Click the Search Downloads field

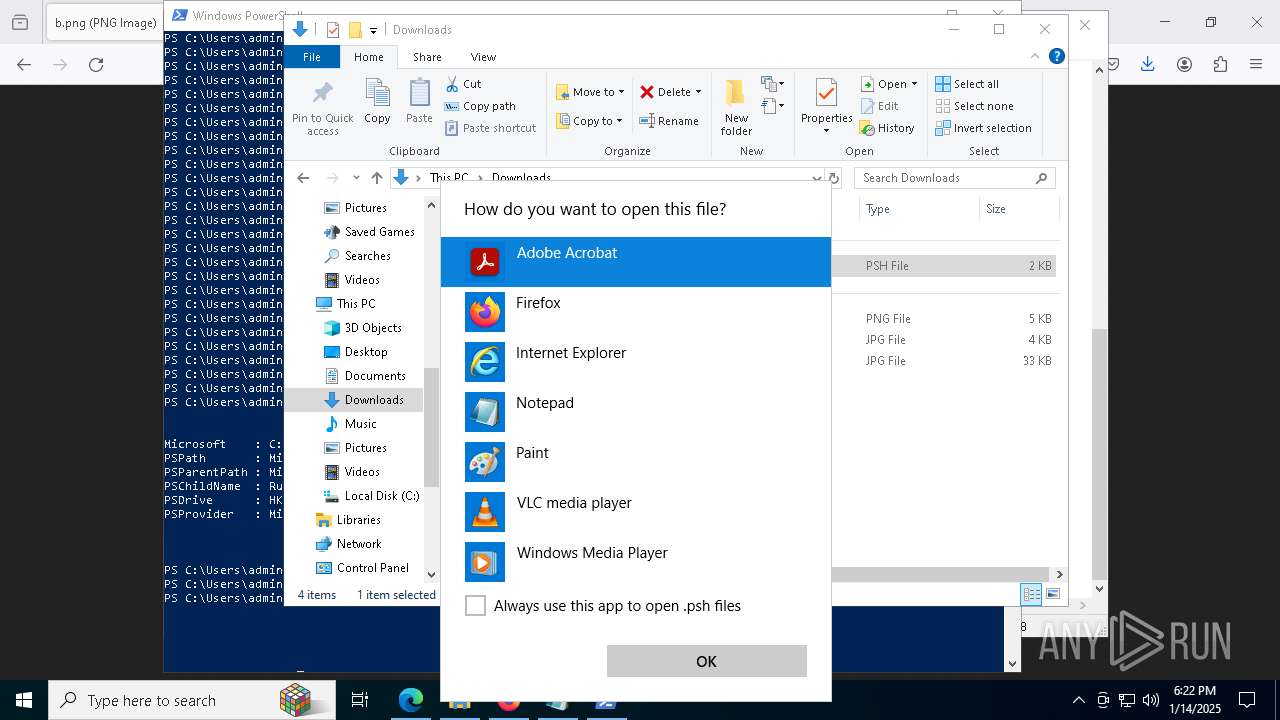point(955,178)
